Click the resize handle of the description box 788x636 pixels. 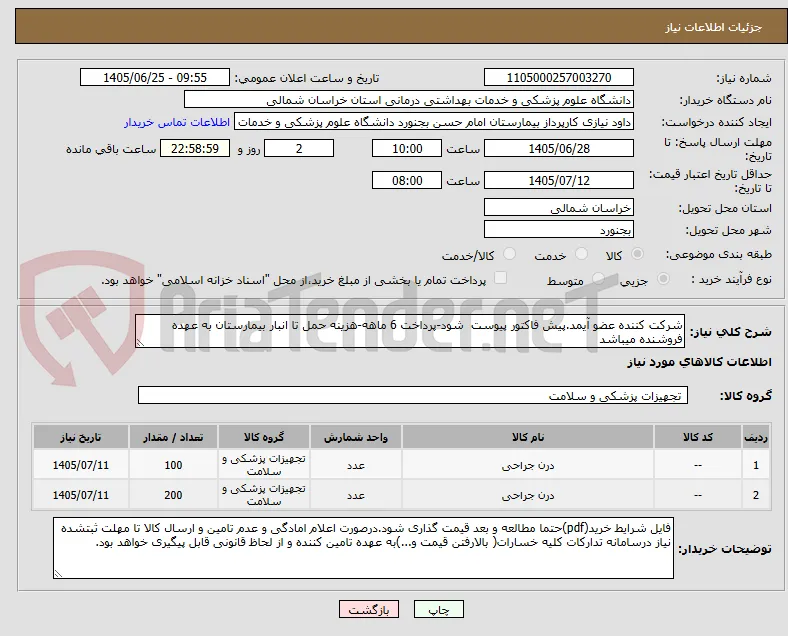(140, 343)
